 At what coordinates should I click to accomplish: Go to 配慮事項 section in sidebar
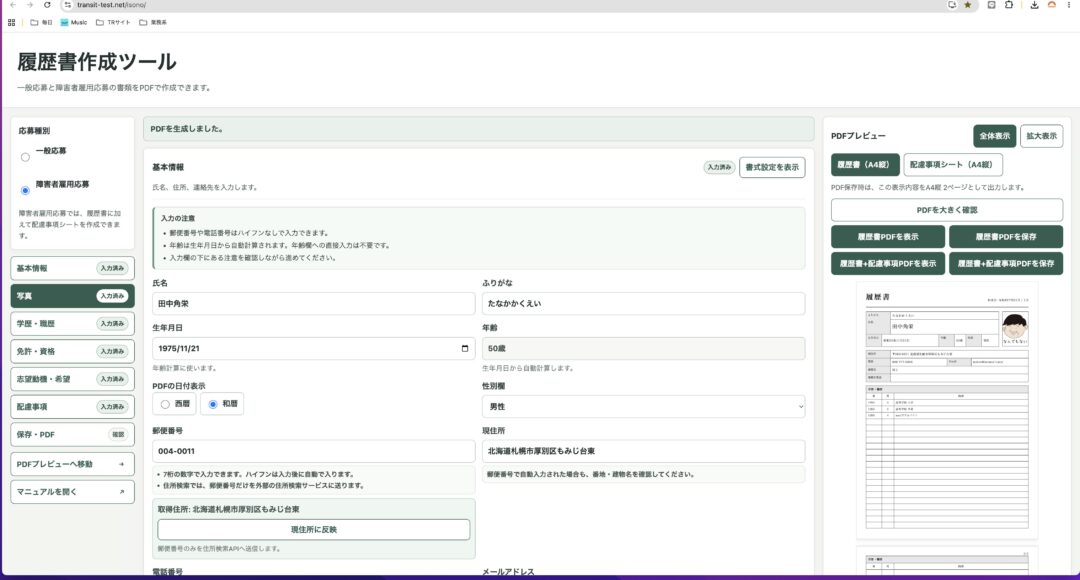coord(72,406)
